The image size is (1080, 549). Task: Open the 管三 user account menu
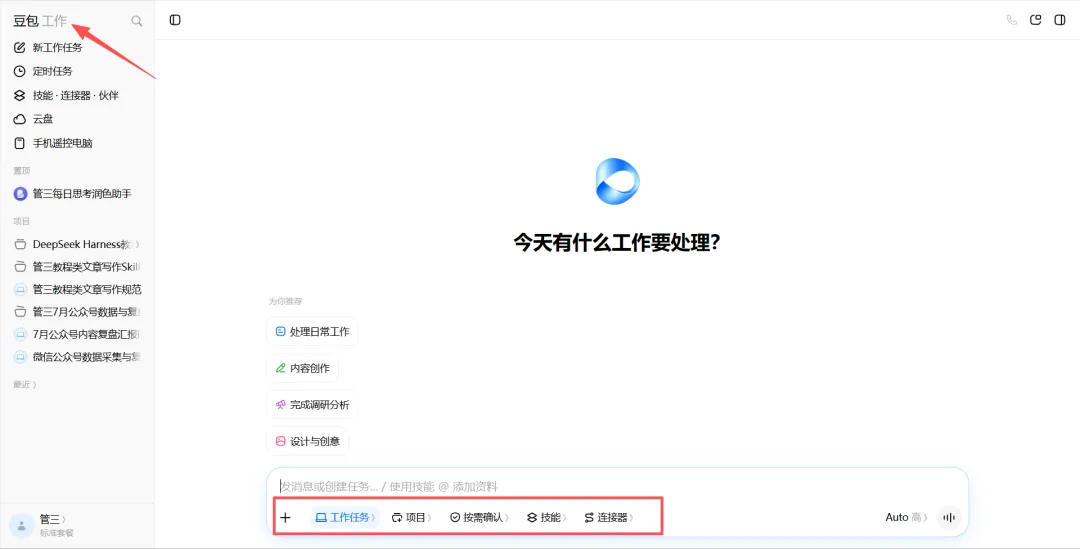coord(52,525)
